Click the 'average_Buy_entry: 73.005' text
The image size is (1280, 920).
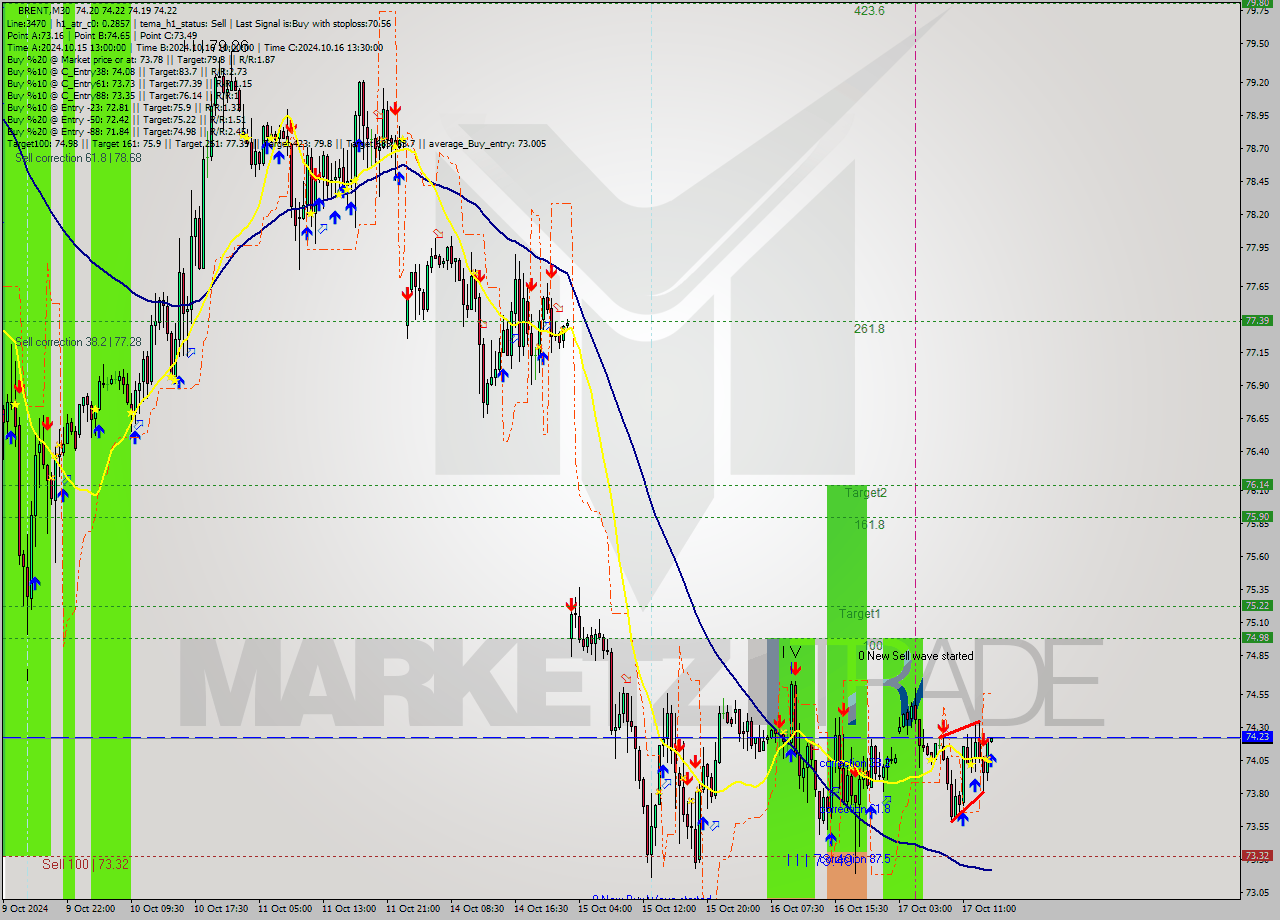[x=488, y=144]
